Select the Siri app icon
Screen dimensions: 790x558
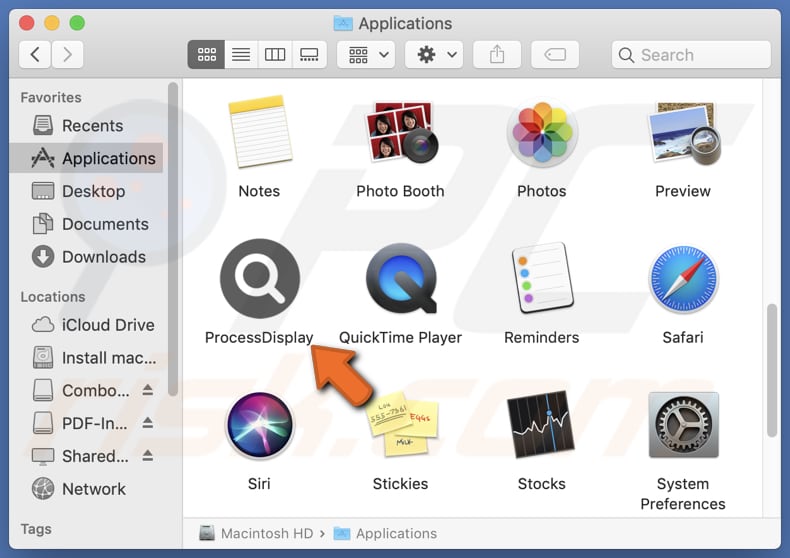[259, 425]
